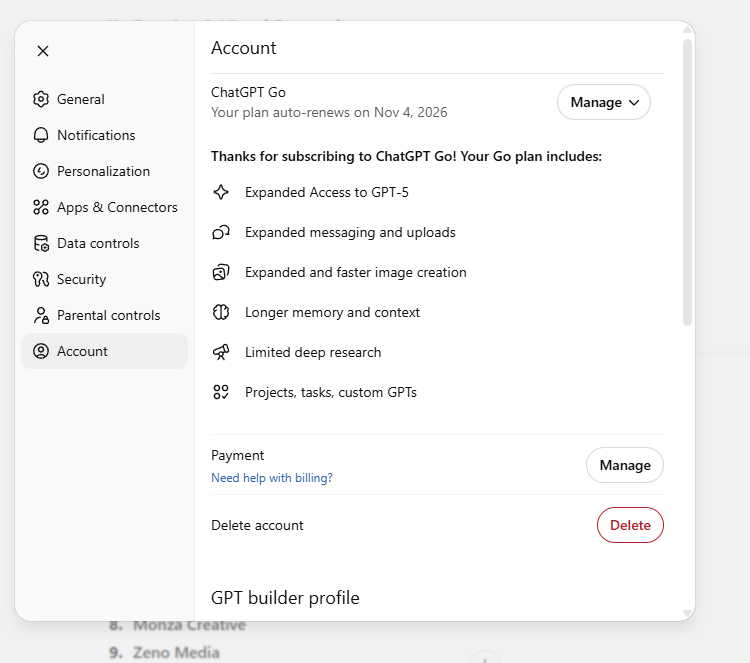The width and height of the screenshot is (750, 663).
Task: Click the sparkle icon beside GPT-5 access
Action: pyautogui.click(x=221, y=192)
